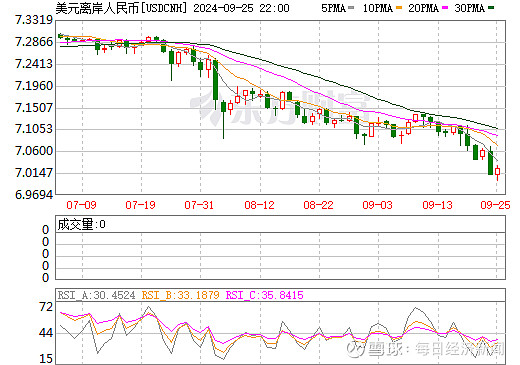This screenshot has width=520, height=365.
Task: Click the RSI_C:35.8415 indicator label
Action: 265,295
